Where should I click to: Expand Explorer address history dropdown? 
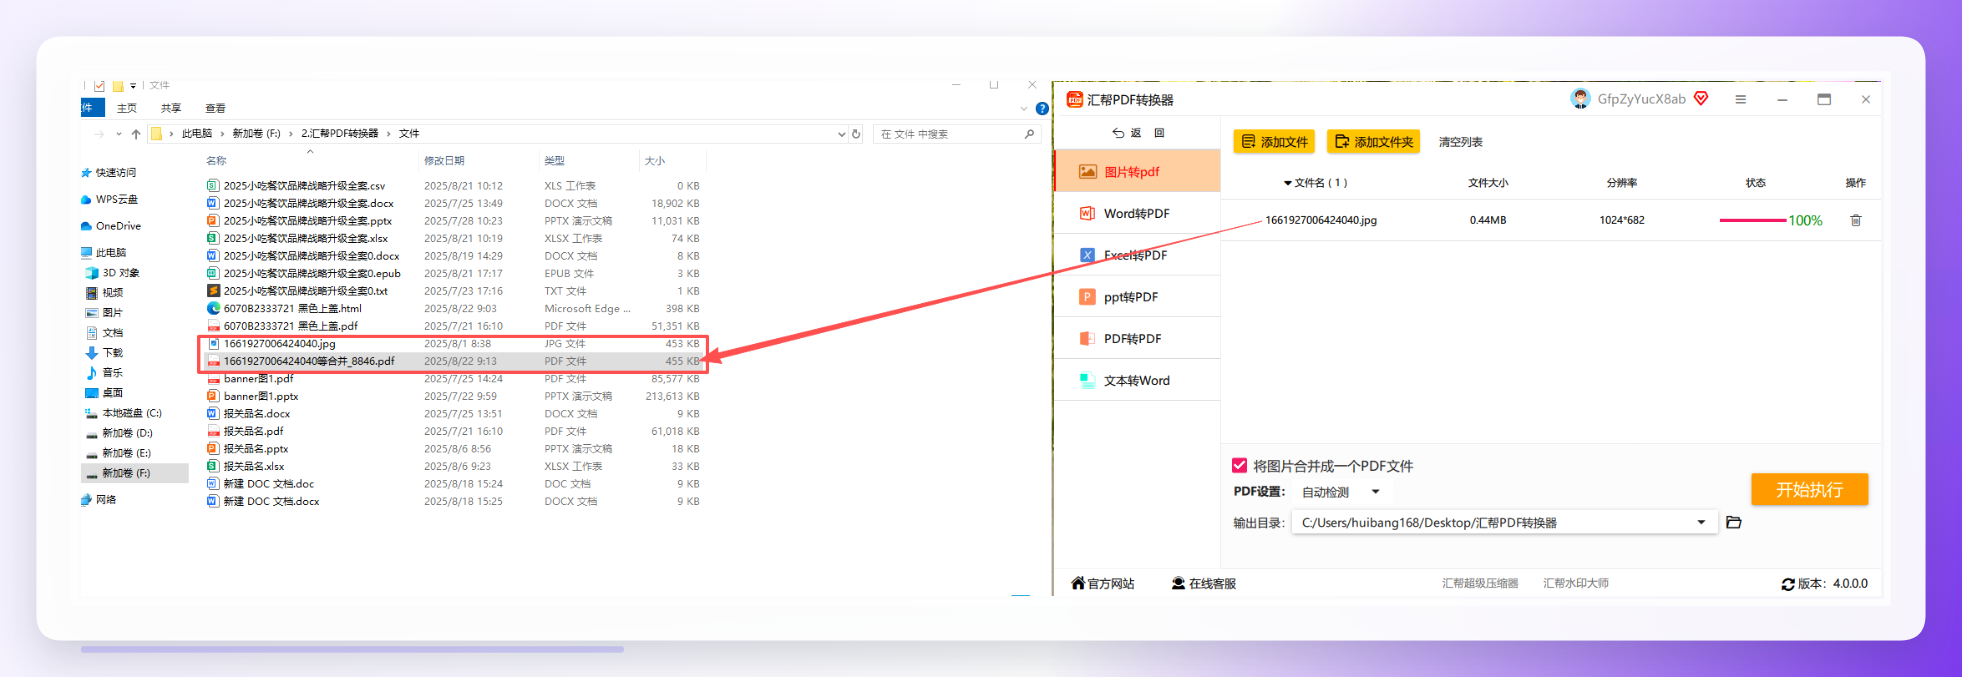tap(841, 134)
